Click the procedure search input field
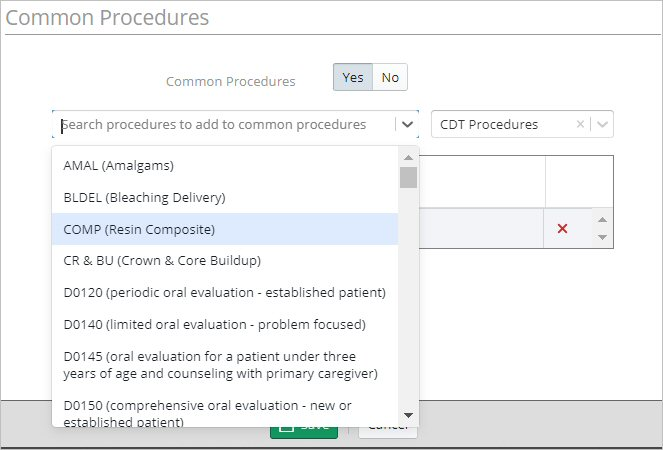 [224, 124]
